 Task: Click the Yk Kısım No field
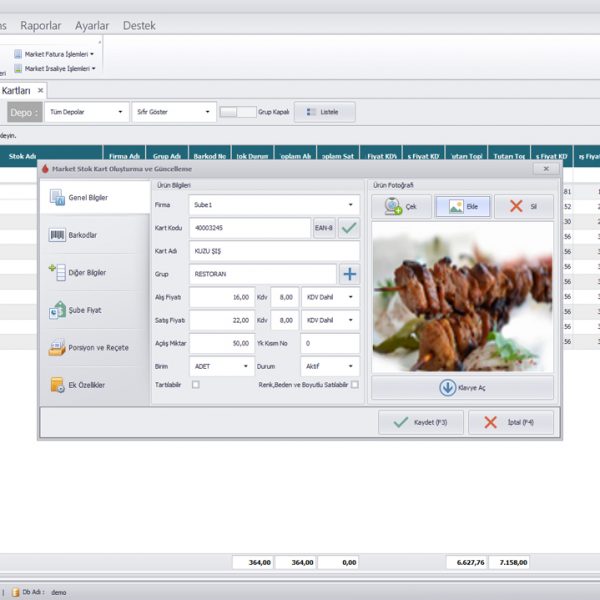pos(330,343)
